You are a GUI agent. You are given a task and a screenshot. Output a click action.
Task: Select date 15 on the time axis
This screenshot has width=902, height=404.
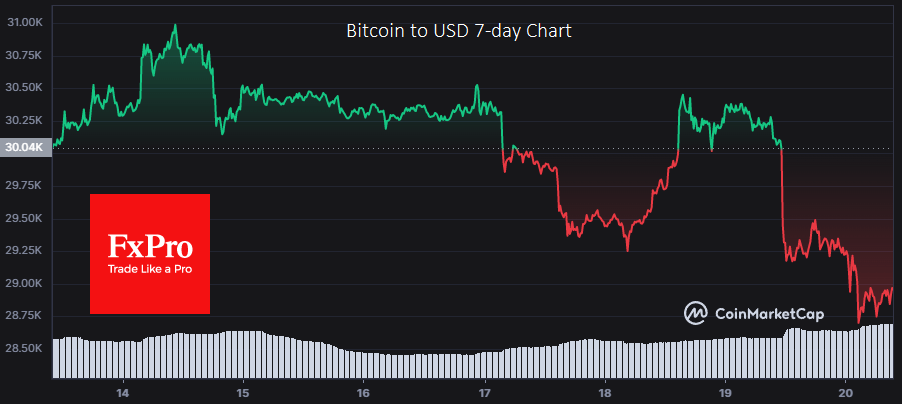tap(244, 392)
